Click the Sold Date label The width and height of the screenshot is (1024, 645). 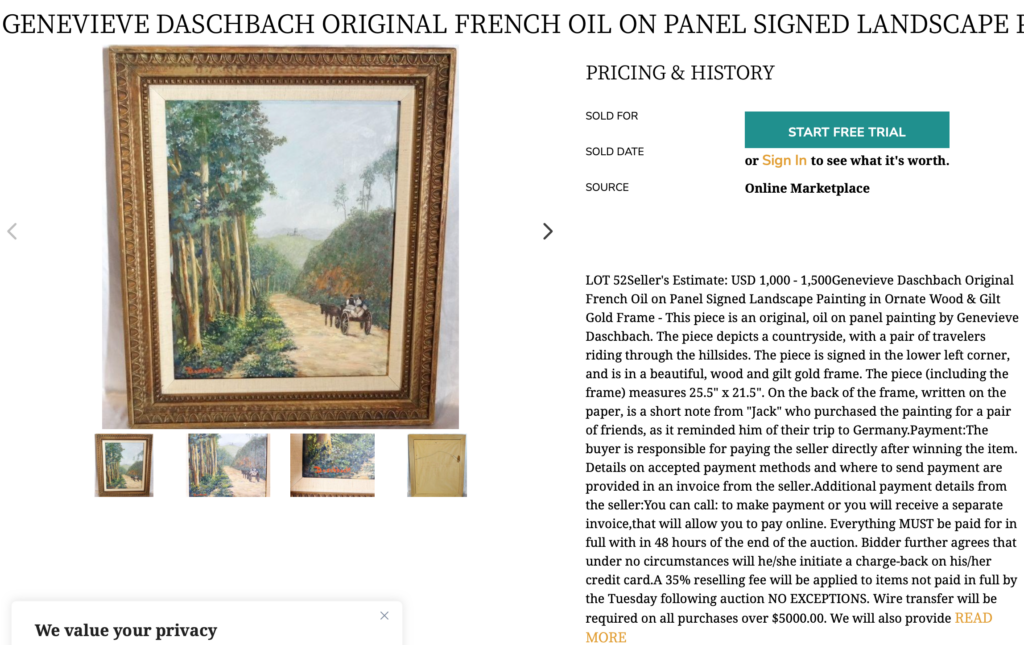click(x=615, y=152)
